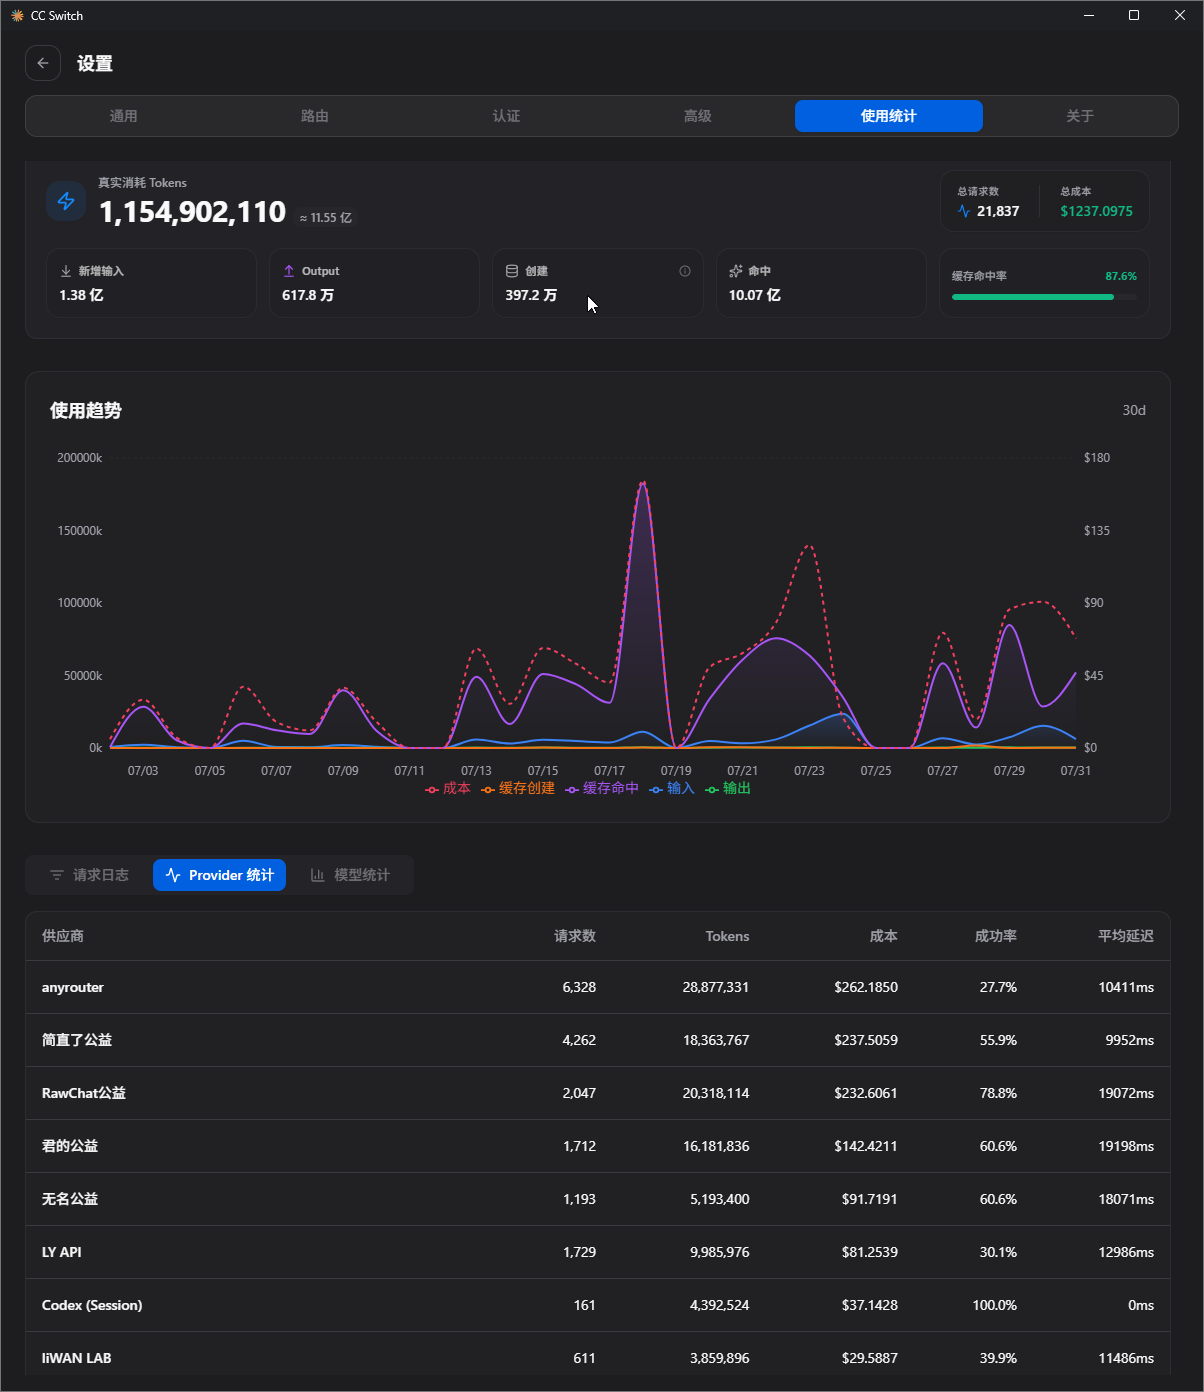Toggle the 输入 legend entry
Image resolution: width=1204 pixels, height=1392 pixels.
[672, 788]
